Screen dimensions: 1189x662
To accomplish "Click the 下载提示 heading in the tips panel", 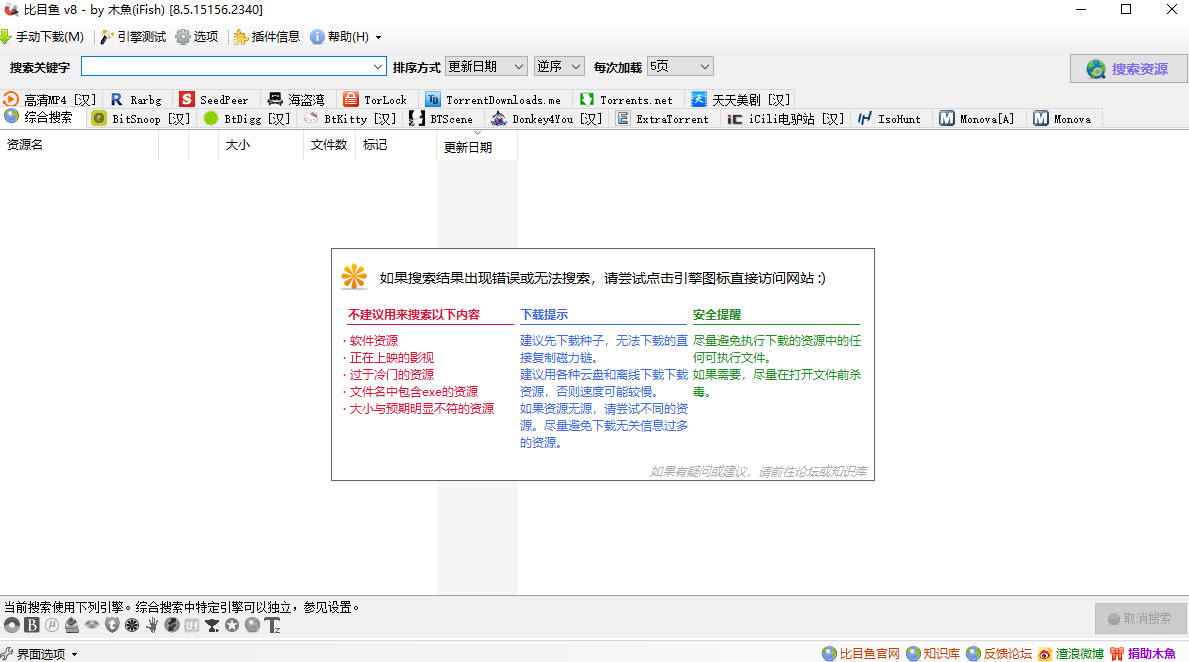I will pyautogui.click(x=544, y=315).
